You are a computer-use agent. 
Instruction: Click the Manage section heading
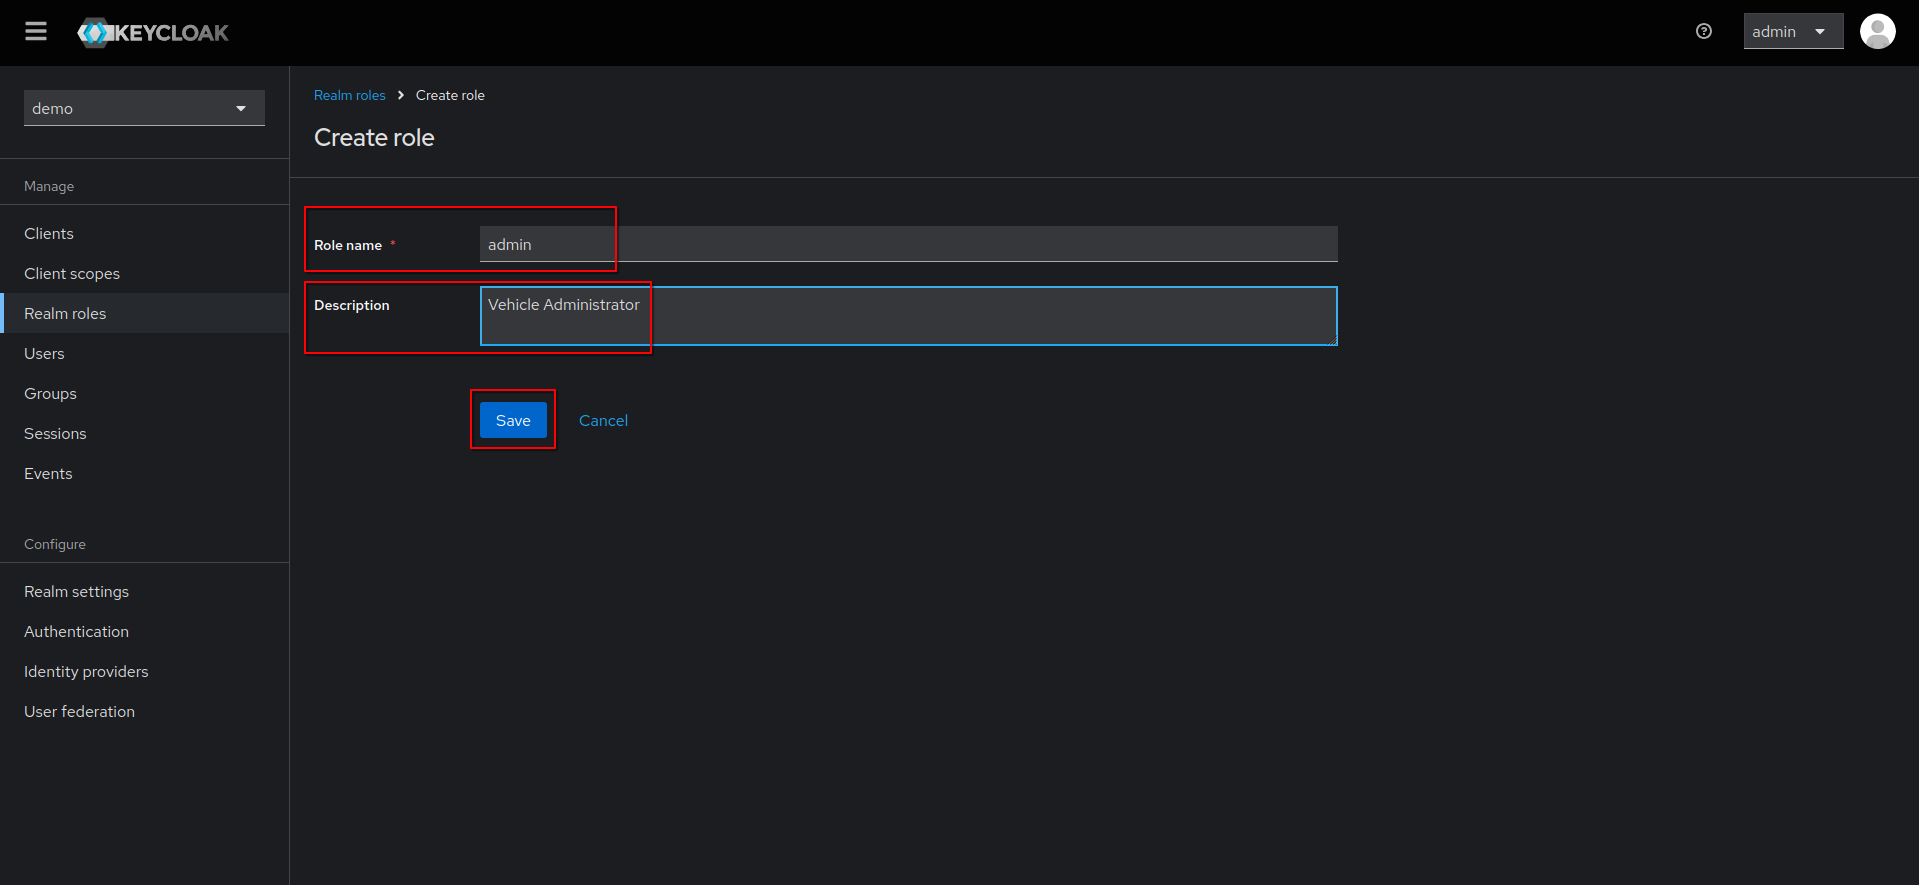point(49,186)
